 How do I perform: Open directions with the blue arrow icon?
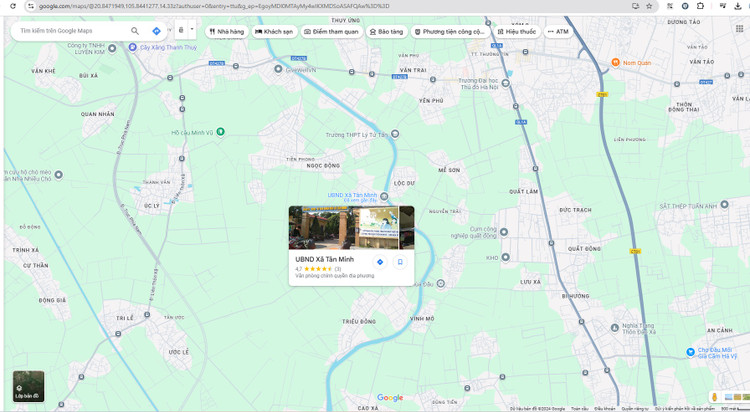[x=156, y=31]
